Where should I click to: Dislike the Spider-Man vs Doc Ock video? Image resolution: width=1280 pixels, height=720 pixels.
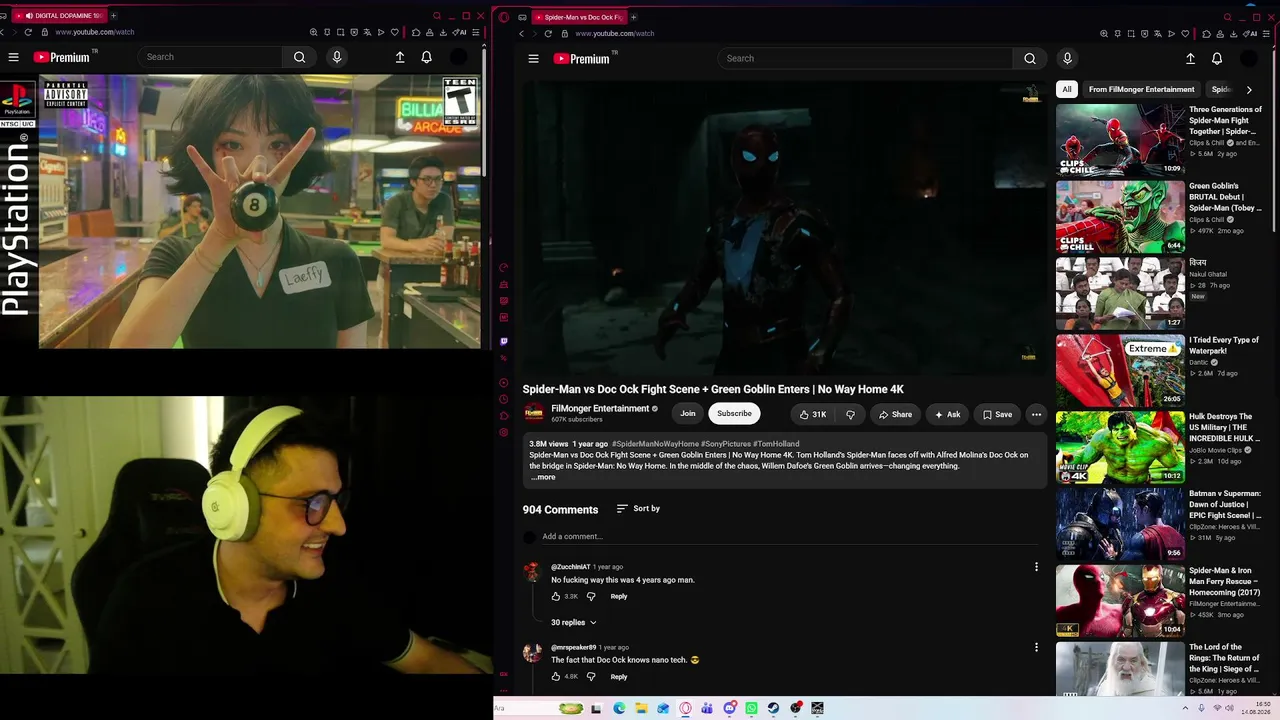coord(850,414)
